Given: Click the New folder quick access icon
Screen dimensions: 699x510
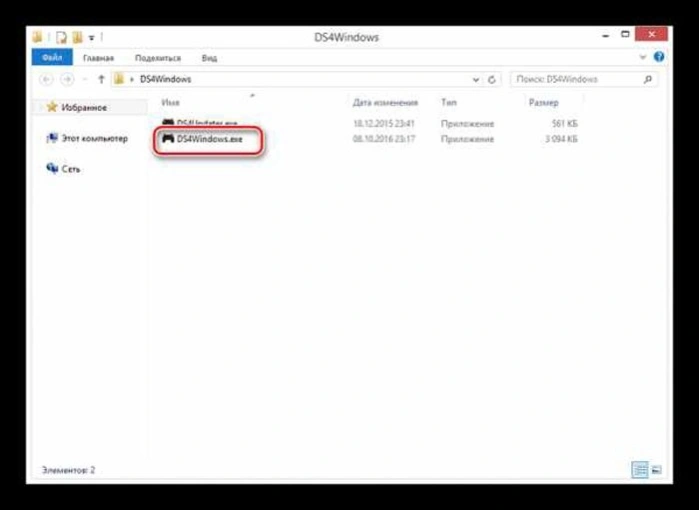Looking at the screenshot, I should (78, 37).
